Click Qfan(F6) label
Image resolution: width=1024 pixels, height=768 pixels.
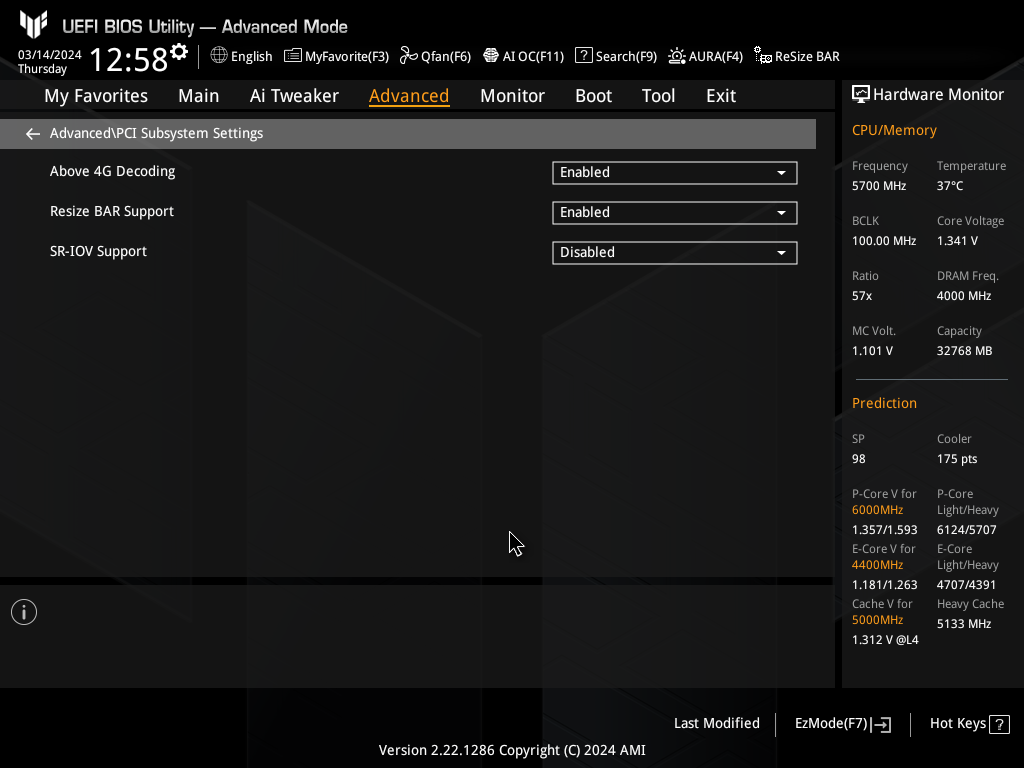click(446, 57)
